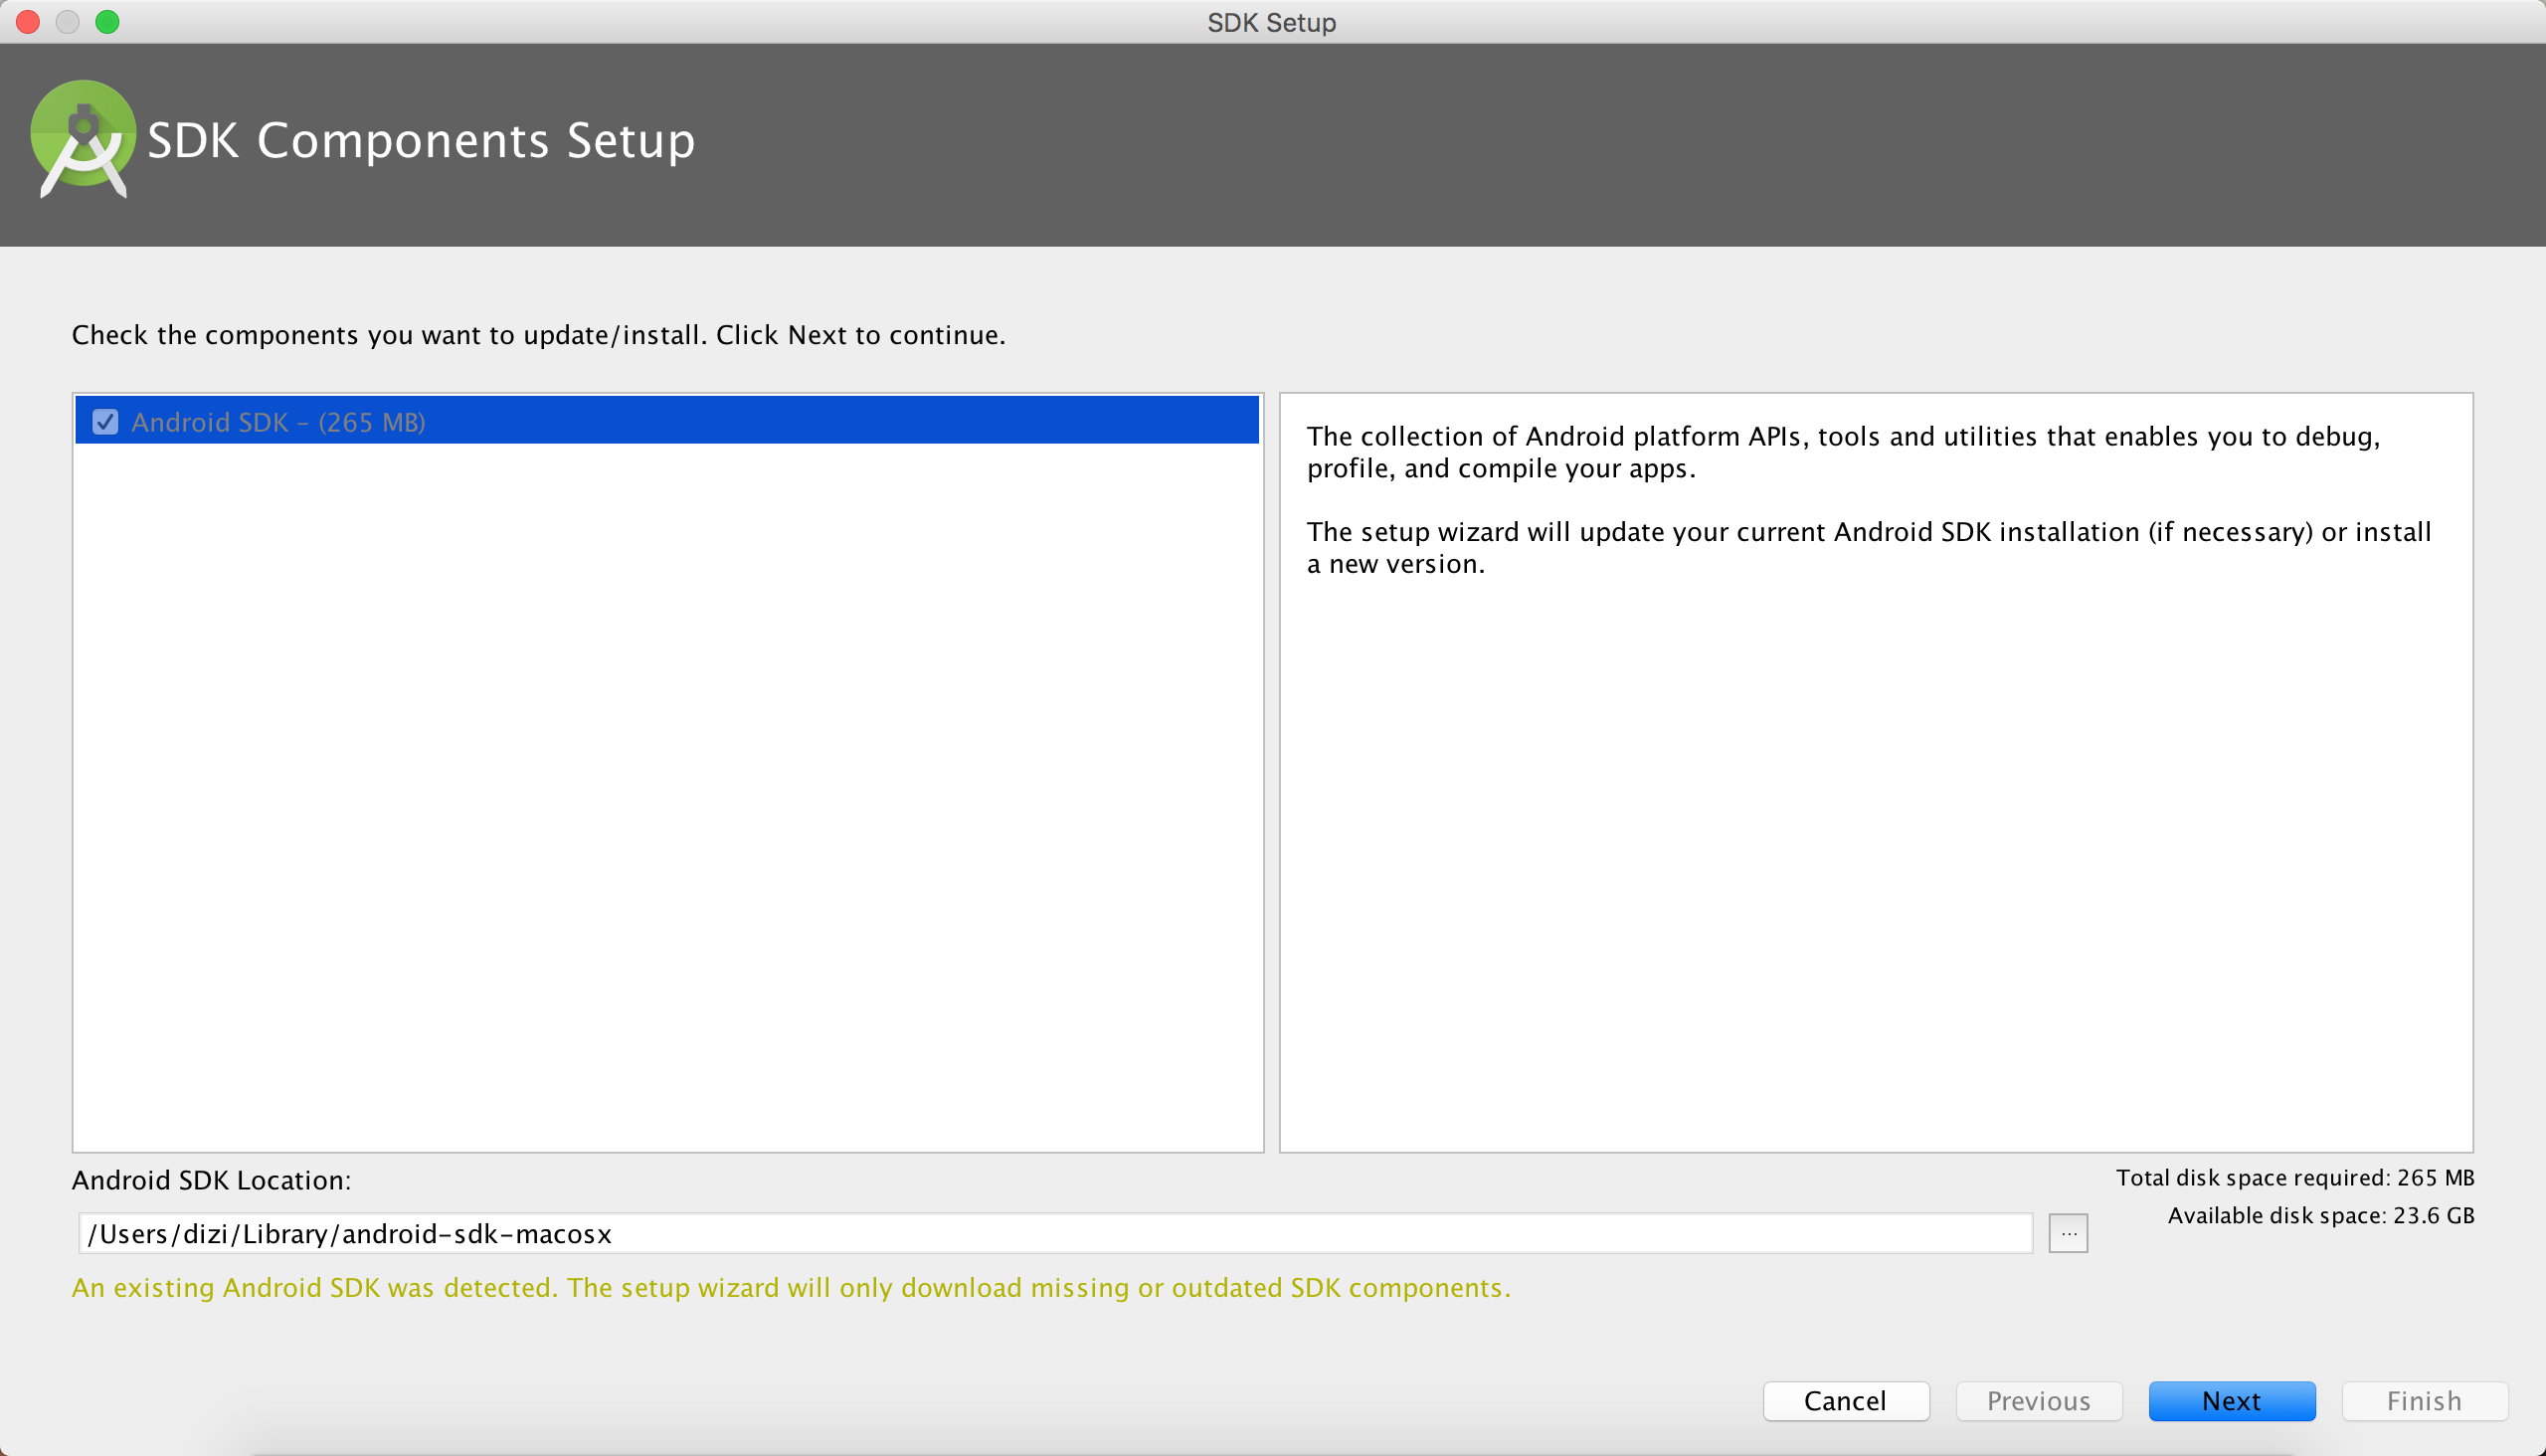Click the Cancel button
The image size is (2546, 1456).
point(1845,1400)
